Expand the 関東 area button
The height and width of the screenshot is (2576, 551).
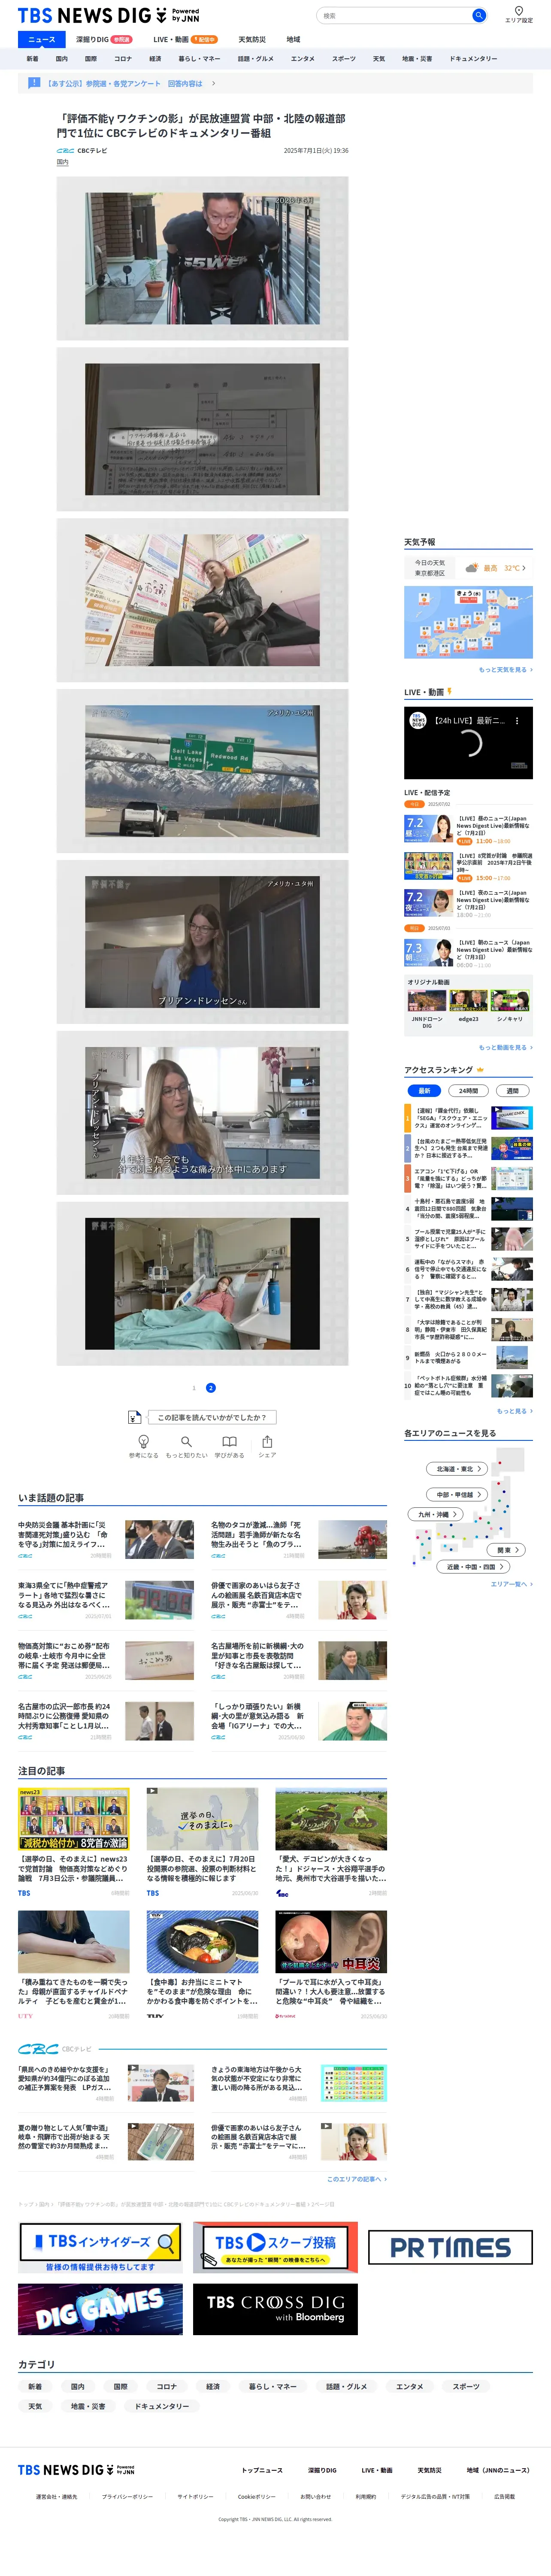point(507,1549)
